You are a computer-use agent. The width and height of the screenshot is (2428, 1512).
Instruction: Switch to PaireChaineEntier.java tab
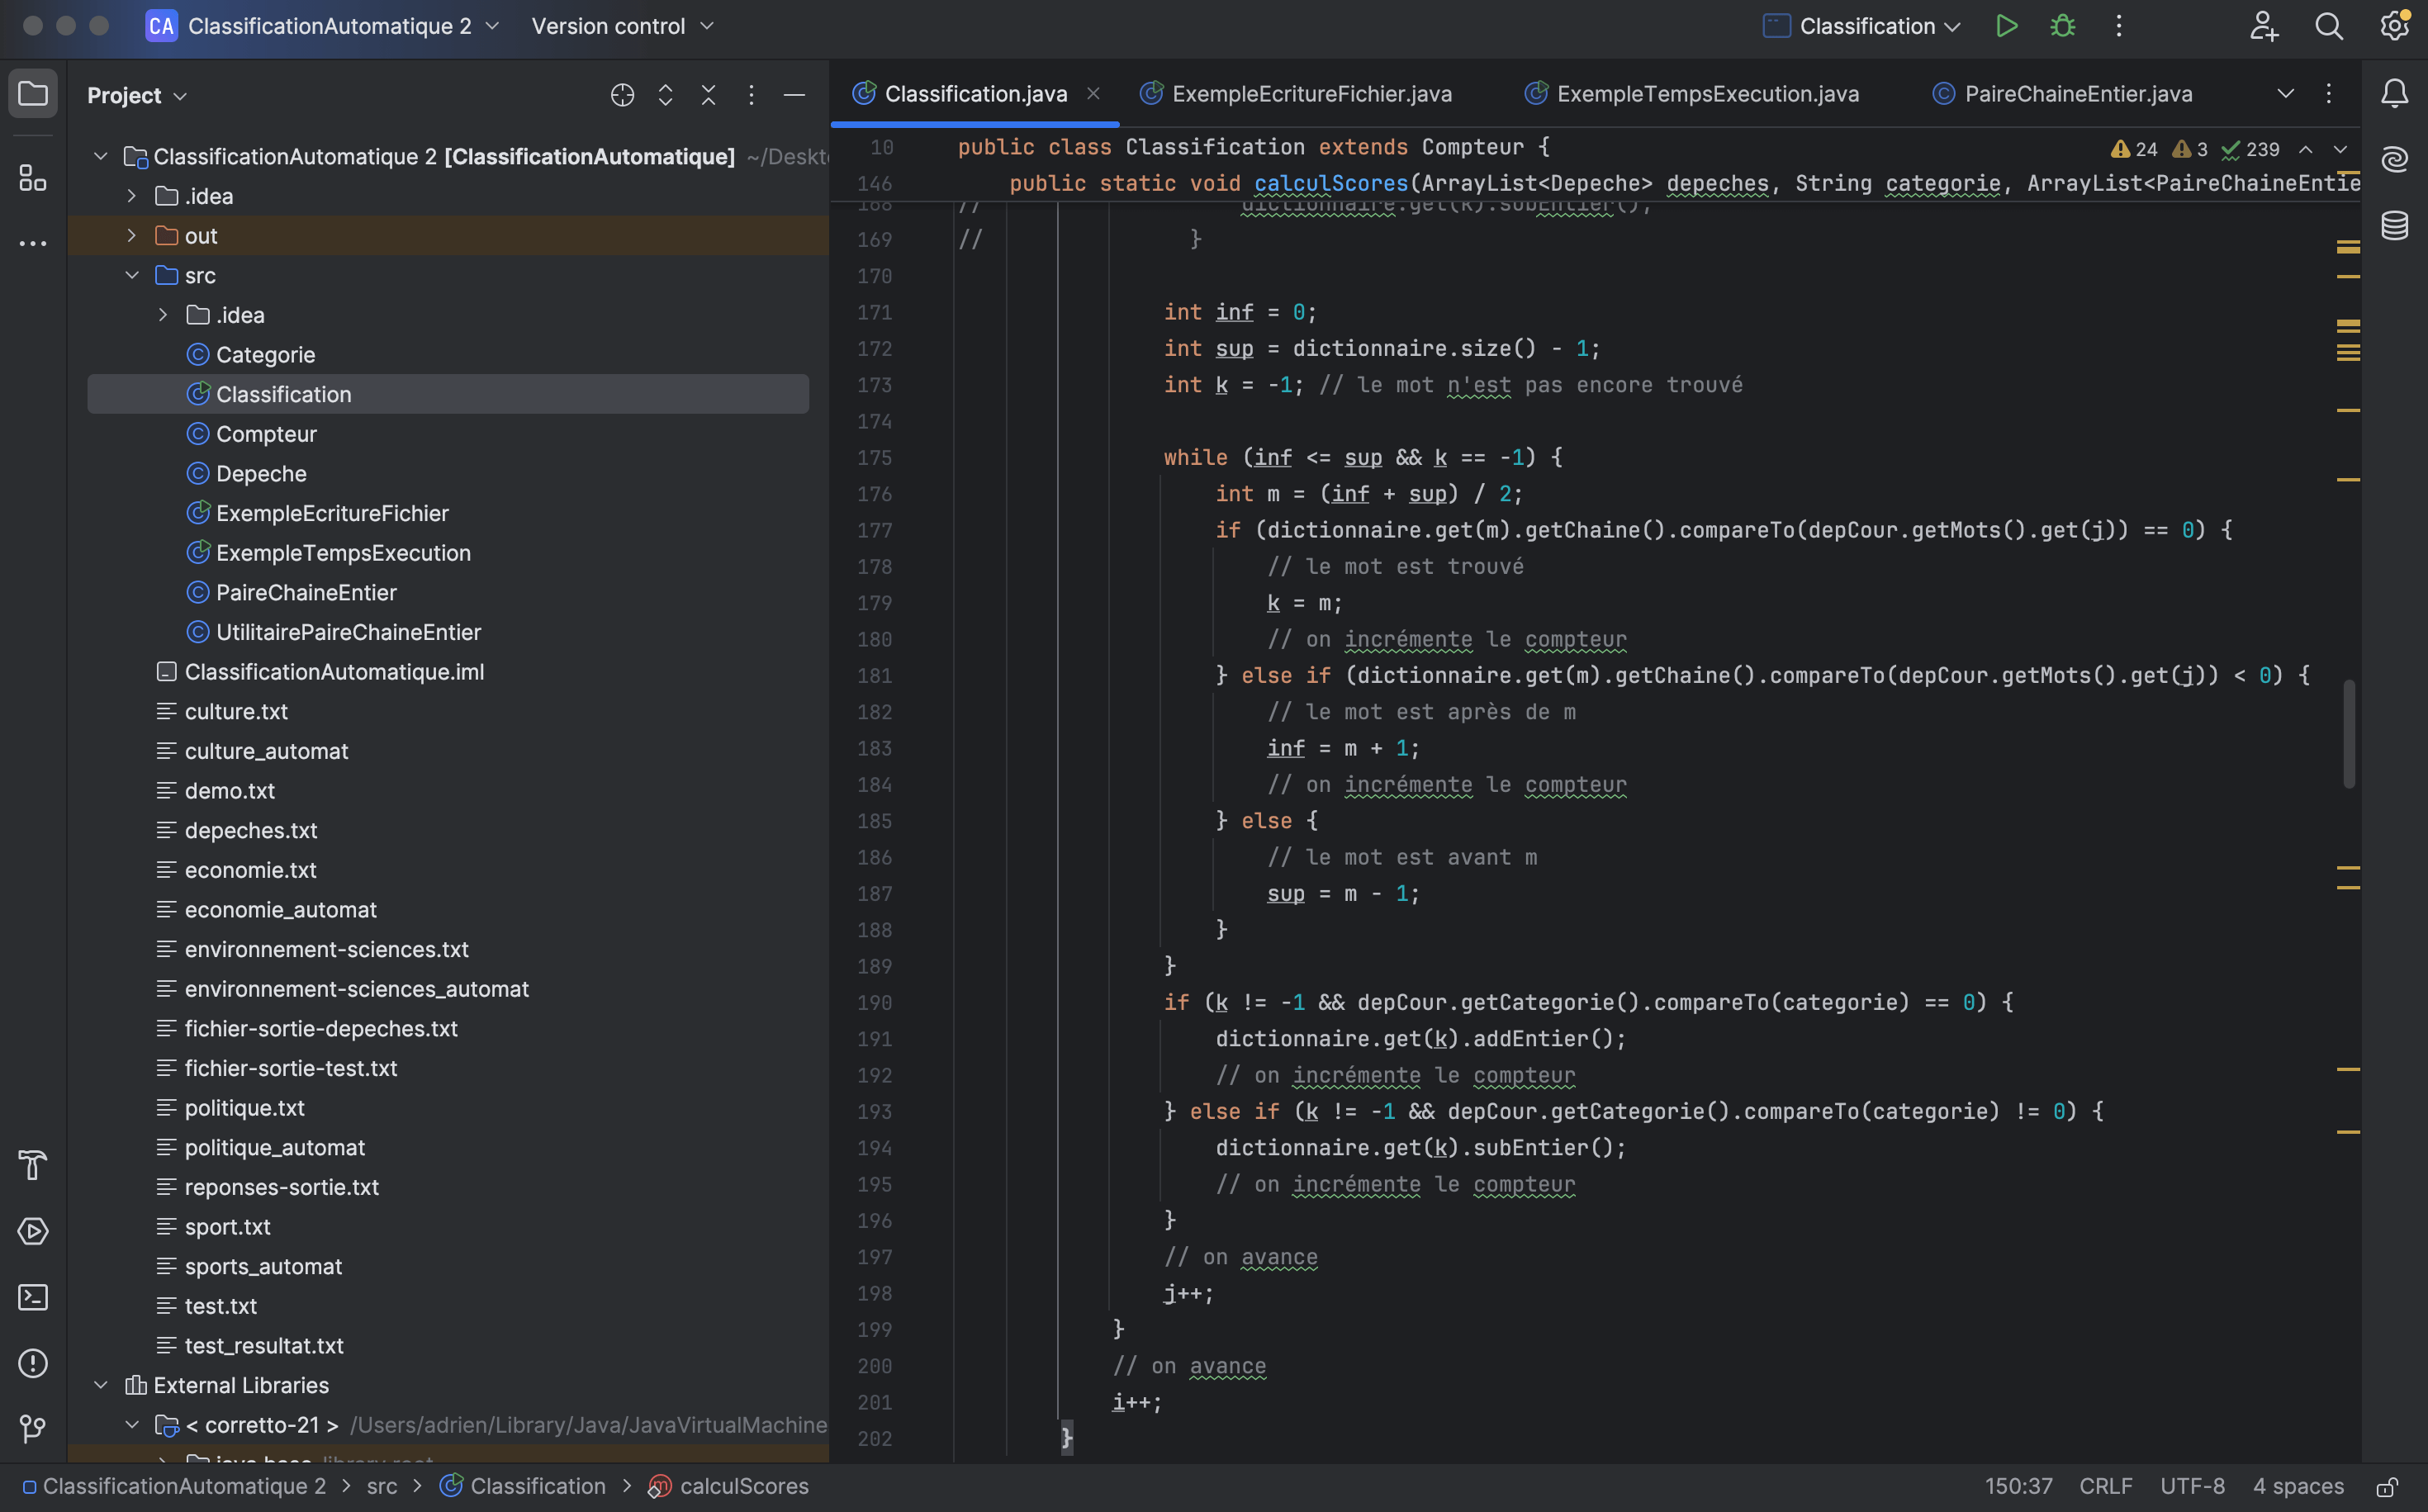[x=2065, y=94]
